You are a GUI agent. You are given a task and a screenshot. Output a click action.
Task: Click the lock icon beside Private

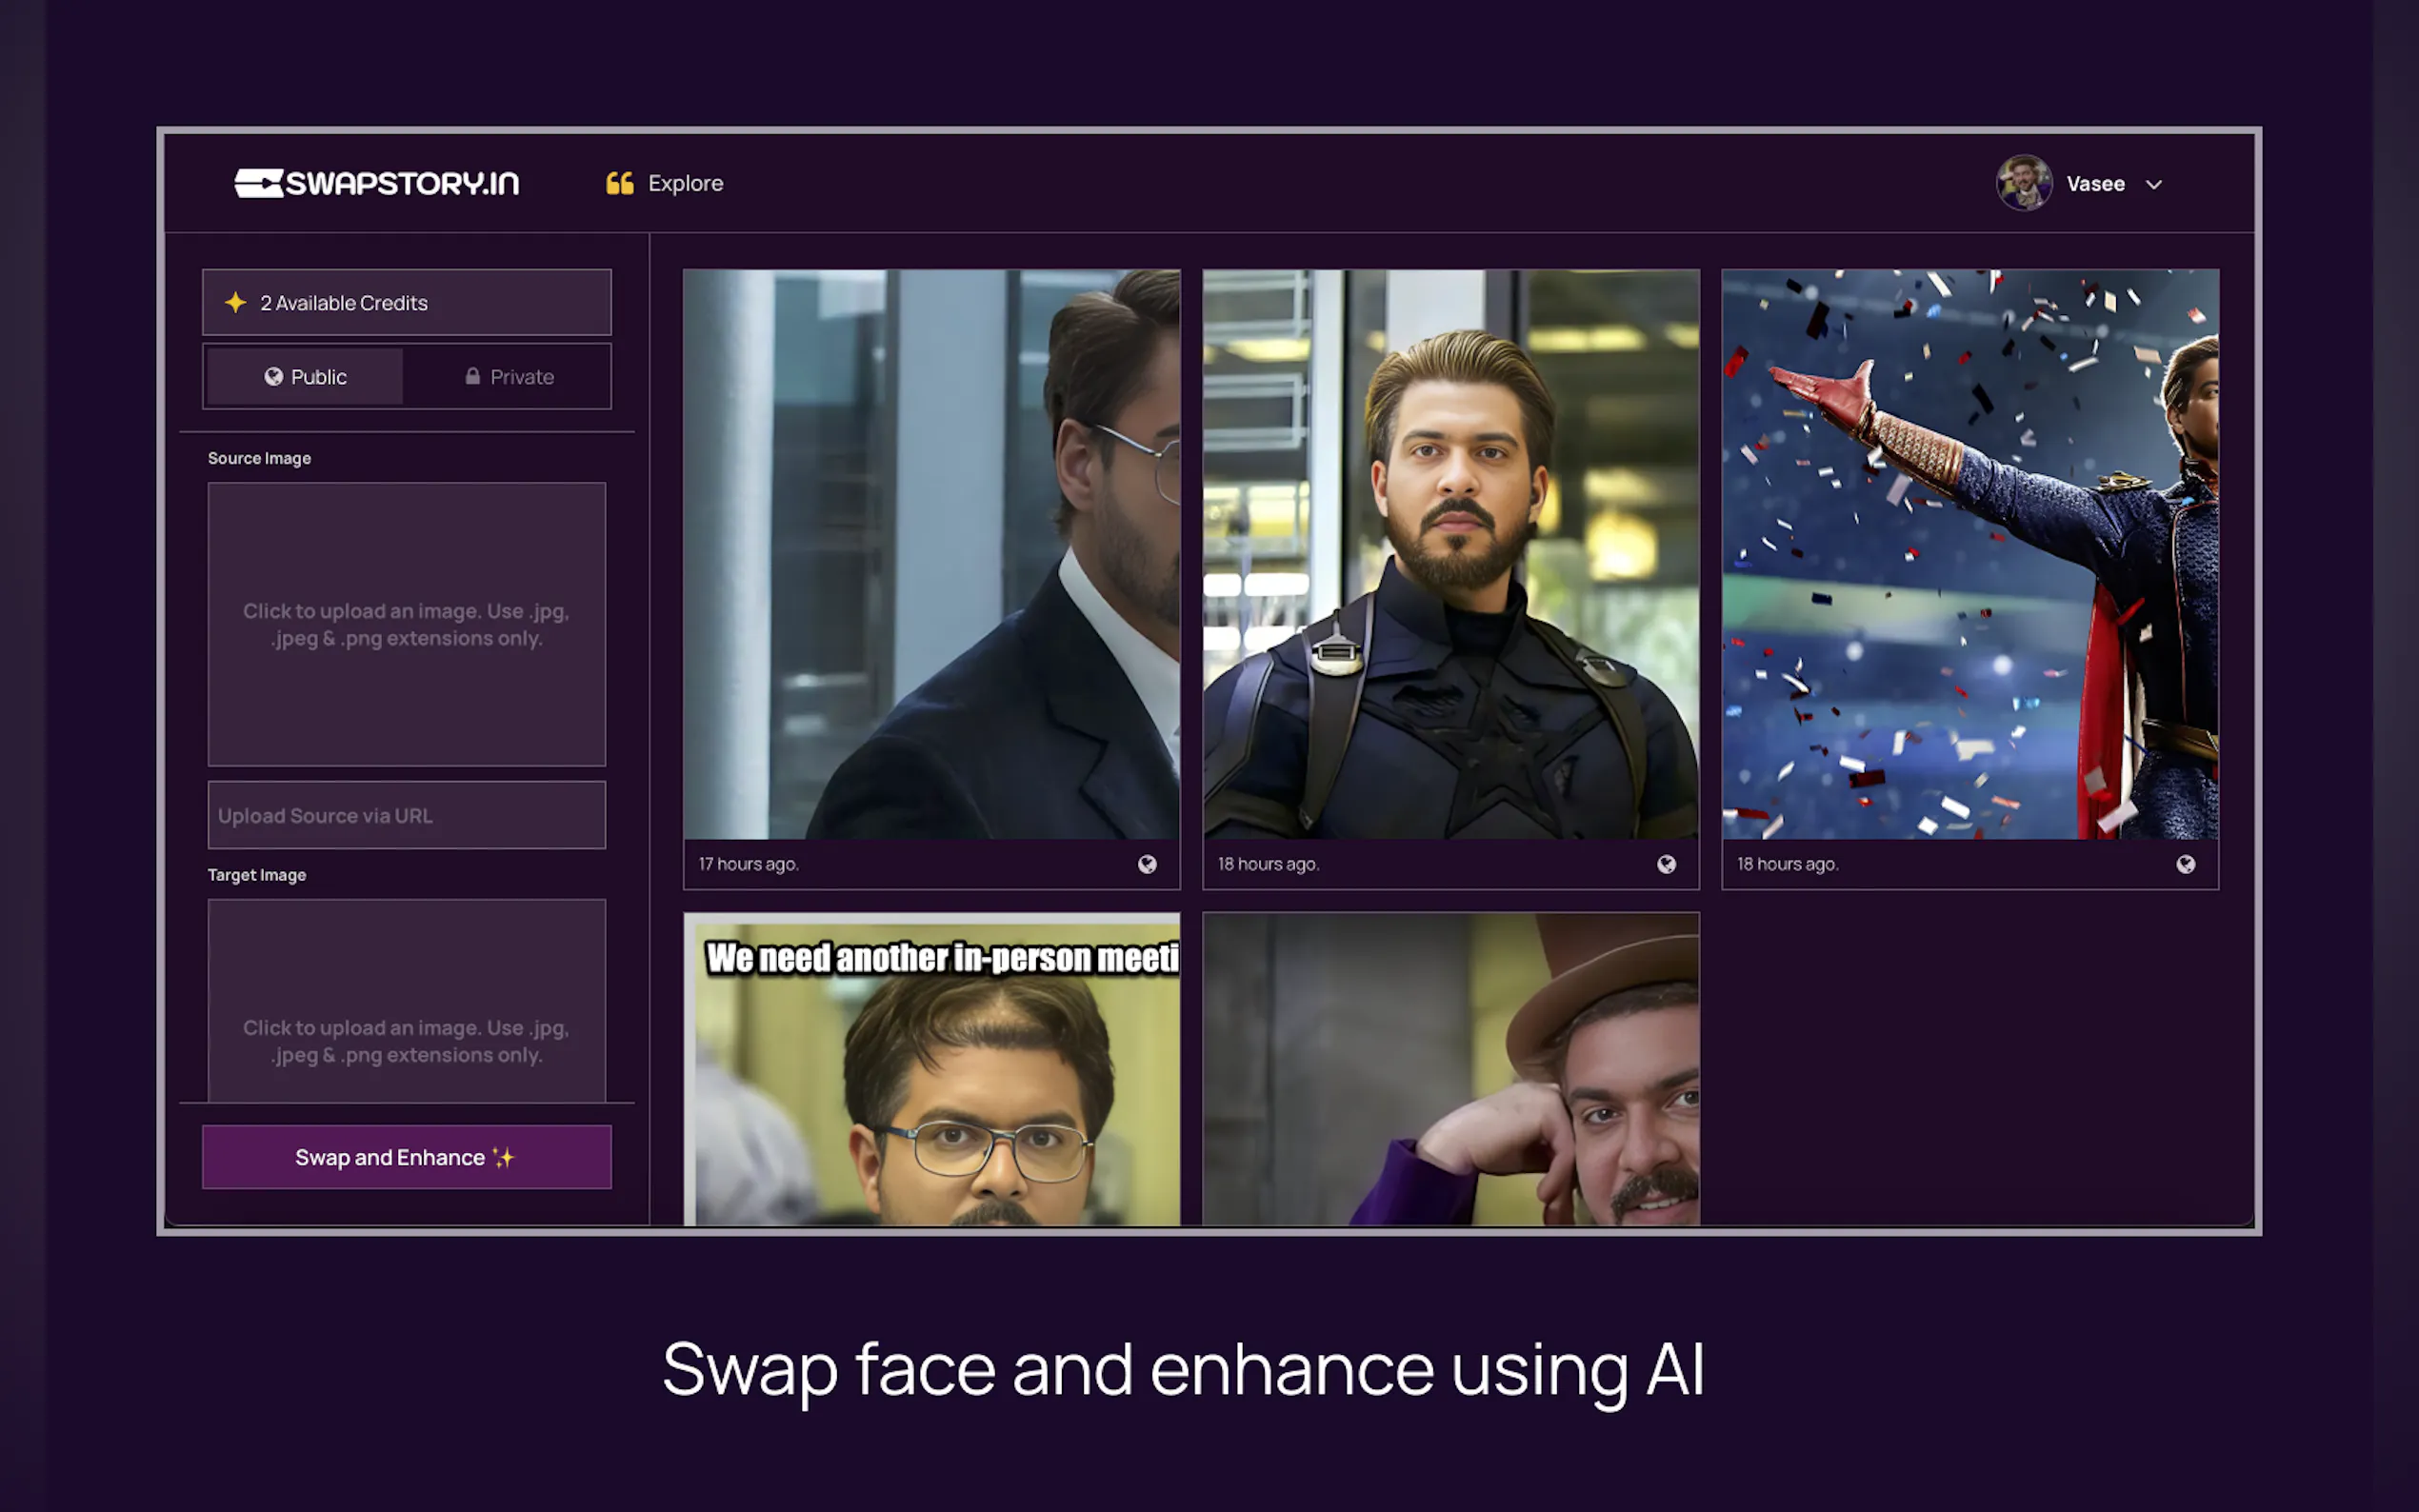click(472, 376)
